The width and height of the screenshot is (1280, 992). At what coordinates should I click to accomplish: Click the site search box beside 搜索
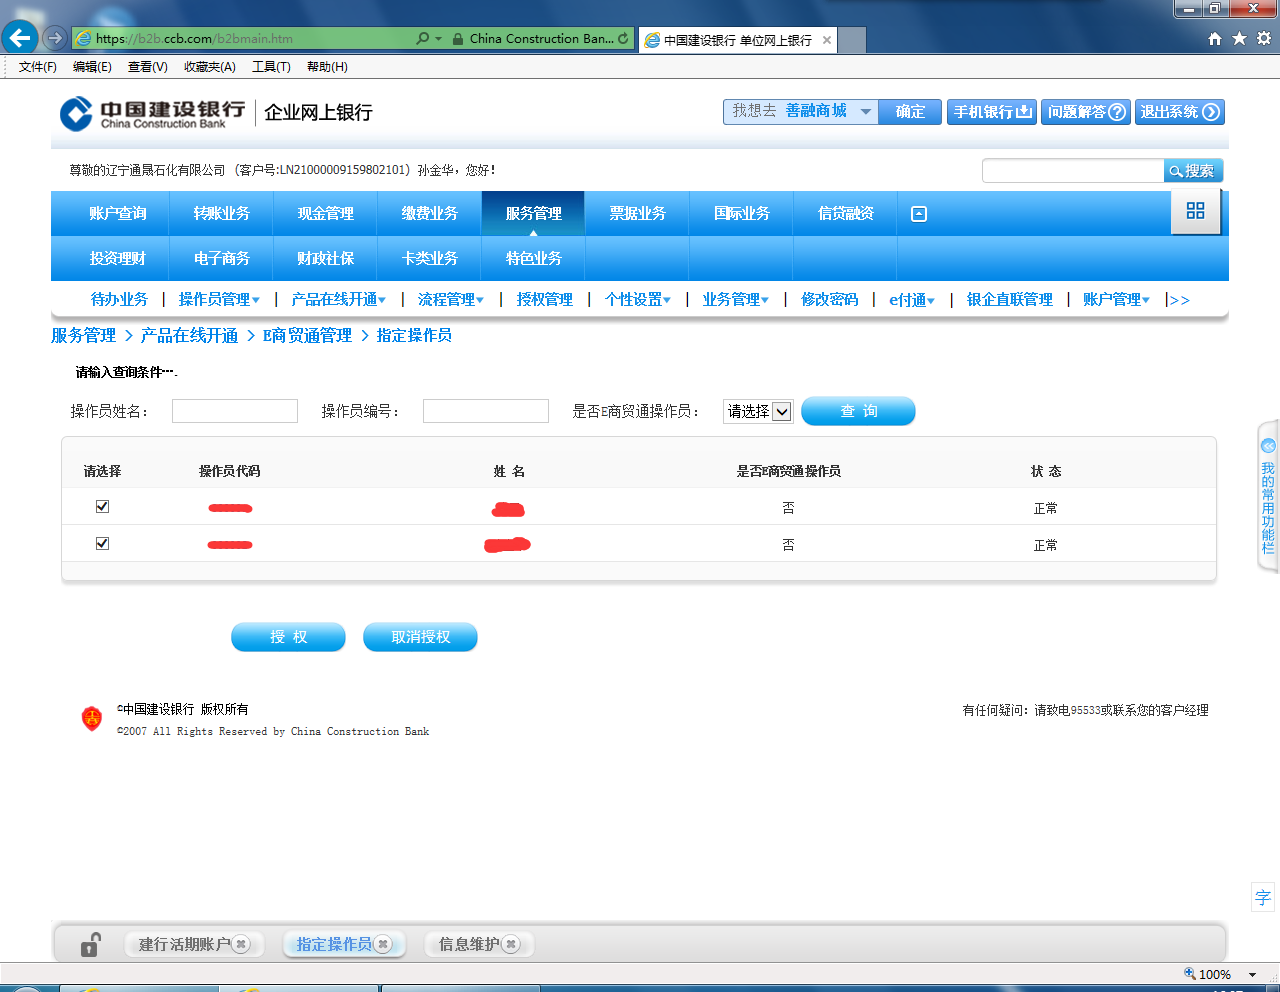pos(1073,171)
